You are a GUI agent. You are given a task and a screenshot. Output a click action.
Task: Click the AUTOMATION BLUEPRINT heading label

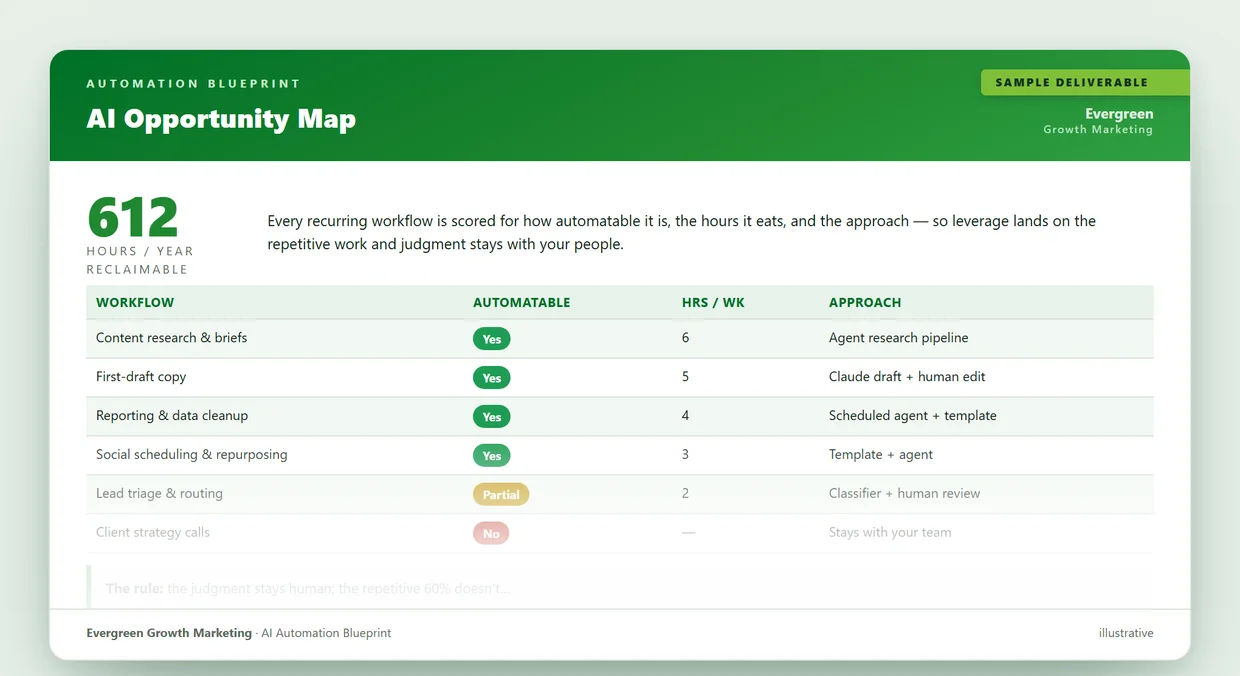(193, 84)
